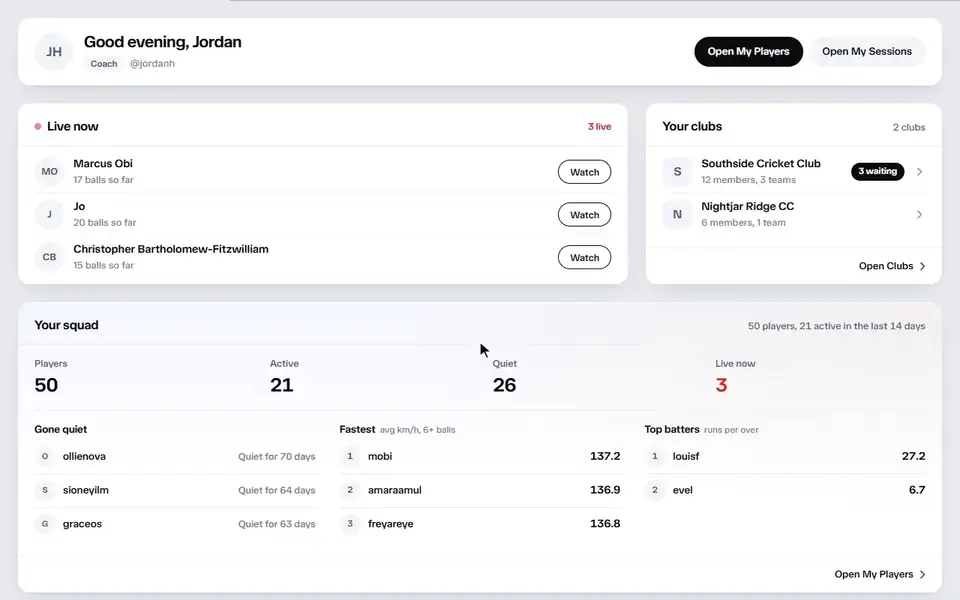Select player sioneyilm in Gone quiet
Screen dimensions: 960x600
[x=86, y=490]
